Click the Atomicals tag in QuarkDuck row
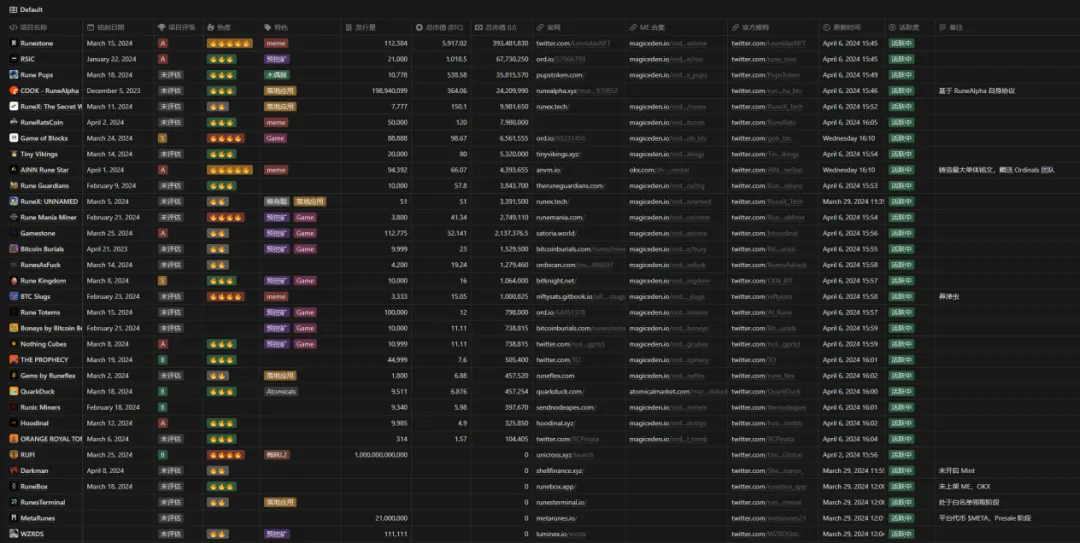The height and width of the screenshot is (543, 1080). [x=281, y=392]
